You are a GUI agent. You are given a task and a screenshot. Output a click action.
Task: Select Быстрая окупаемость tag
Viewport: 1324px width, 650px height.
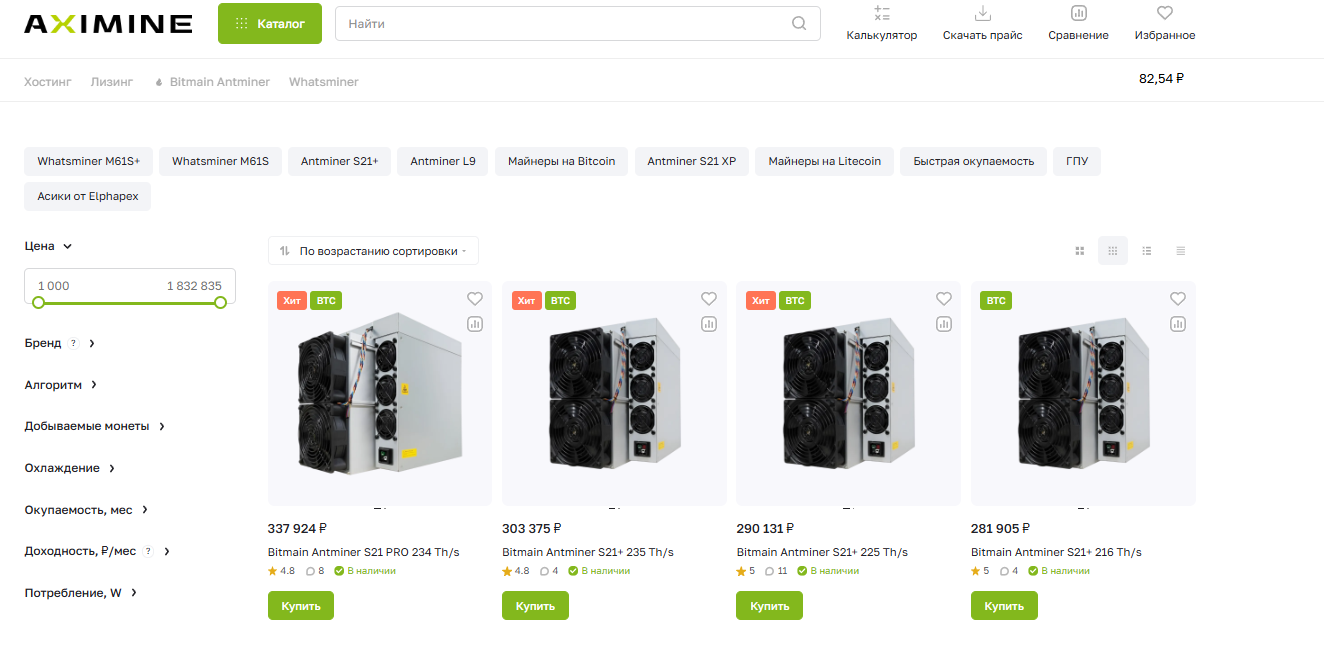974,161
